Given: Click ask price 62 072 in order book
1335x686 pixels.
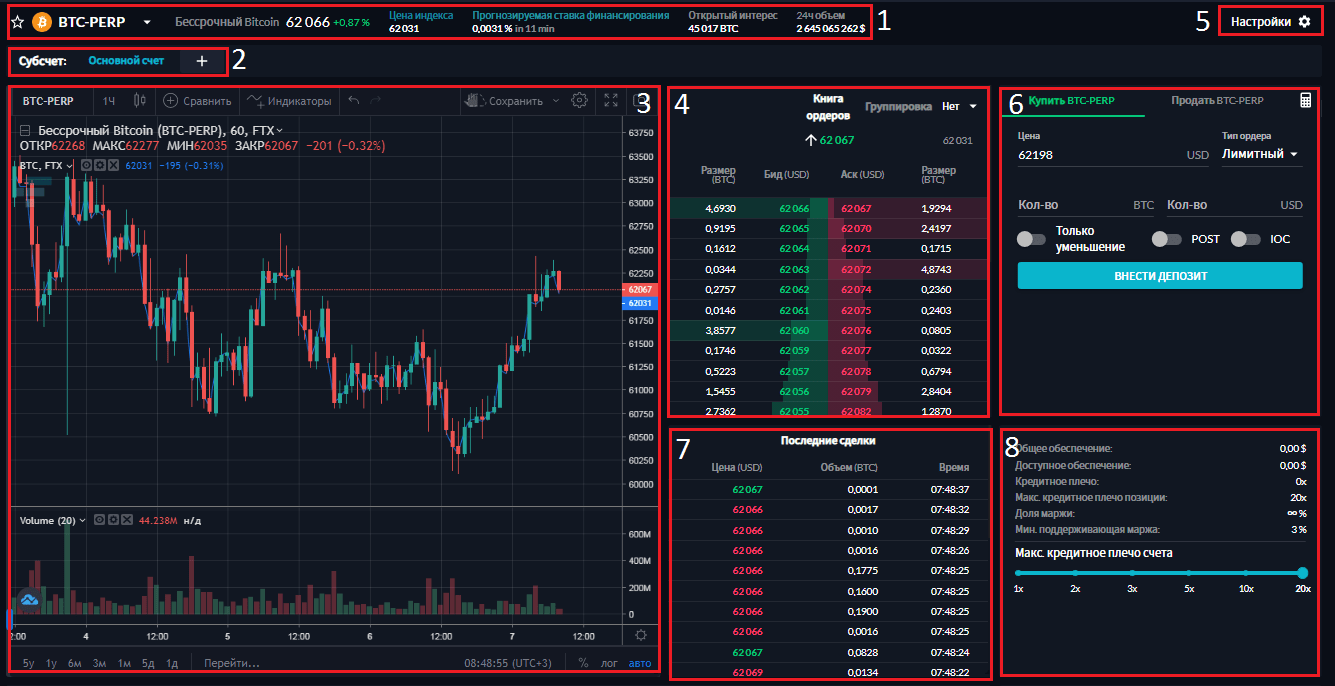Looking at the screenshot, I should coord(857,269).
